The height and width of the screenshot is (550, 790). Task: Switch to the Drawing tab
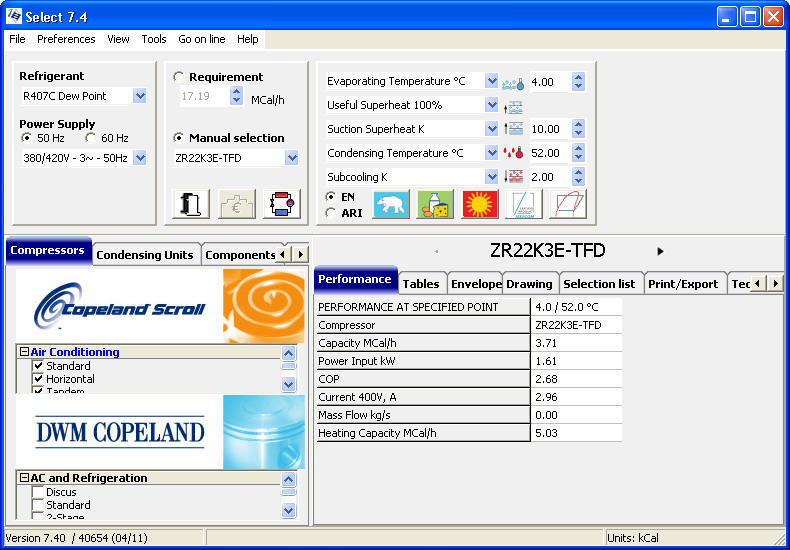(530, 284)
